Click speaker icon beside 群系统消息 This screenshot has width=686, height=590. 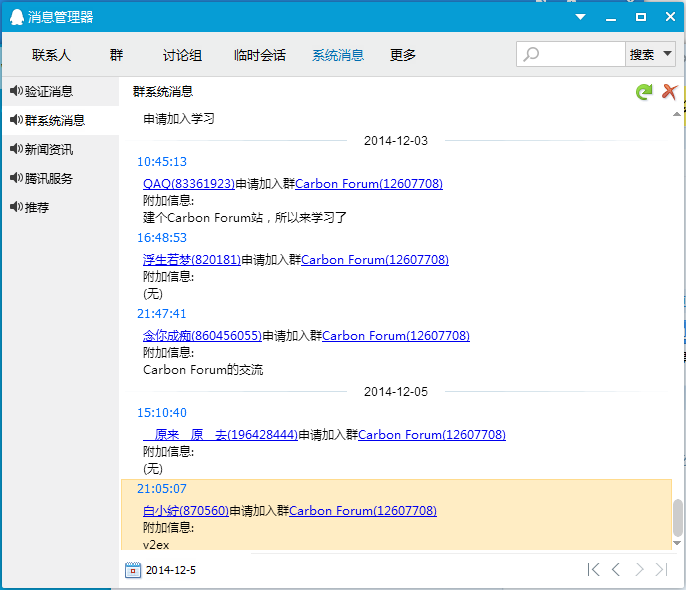click(16, 119)
